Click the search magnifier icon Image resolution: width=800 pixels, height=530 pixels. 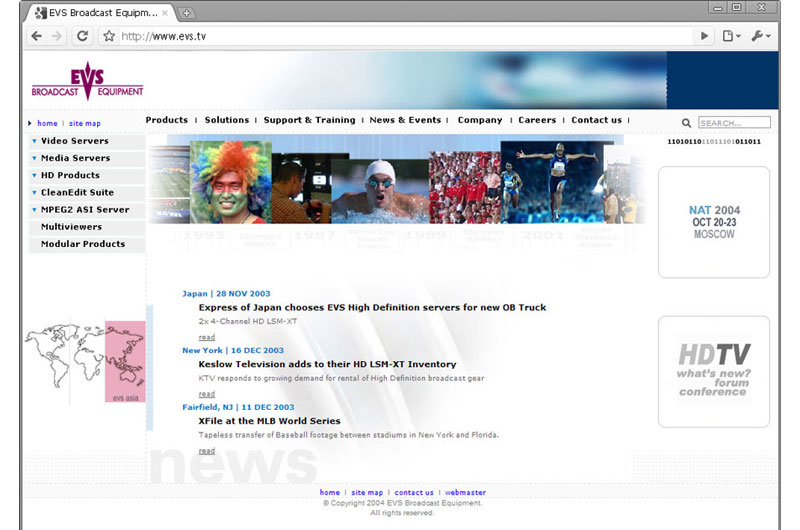pyautogui.click(x=686, y=123)
